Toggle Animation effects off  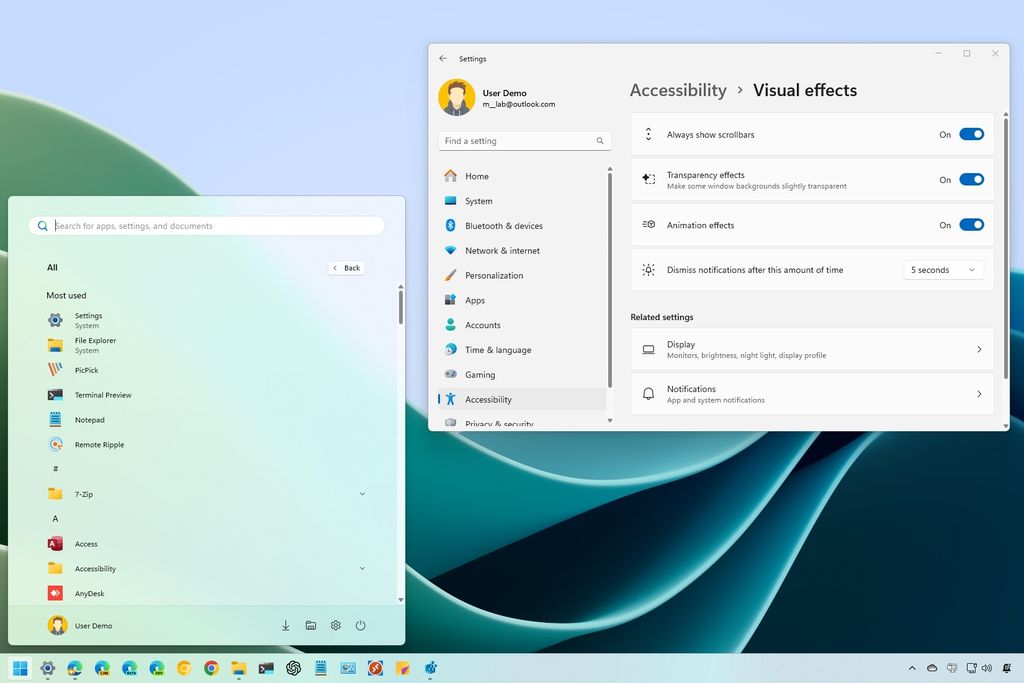(971, 225)
